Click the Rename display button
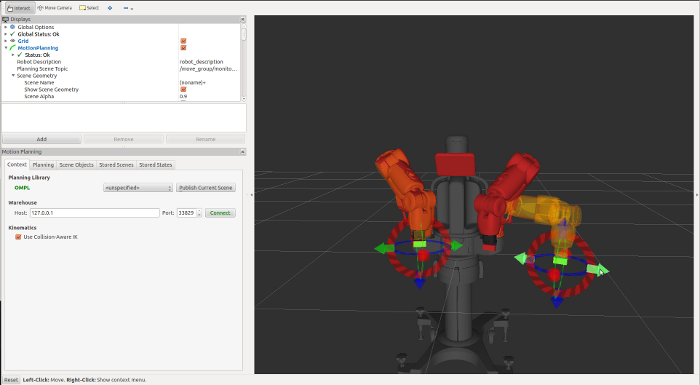The height and width of the screenshot is (385, 700). pos(205,139)
